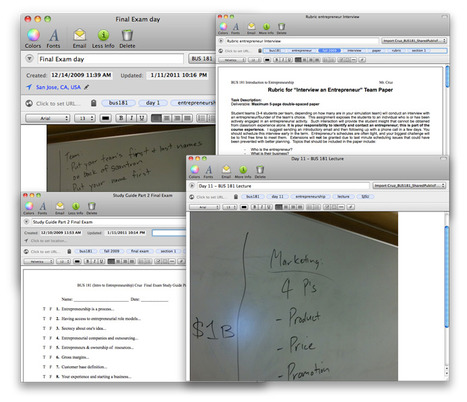The image size is (467, 402).
Task: Select fall 2009 tag in Rubric window
Action: click(x=329, y=50)
